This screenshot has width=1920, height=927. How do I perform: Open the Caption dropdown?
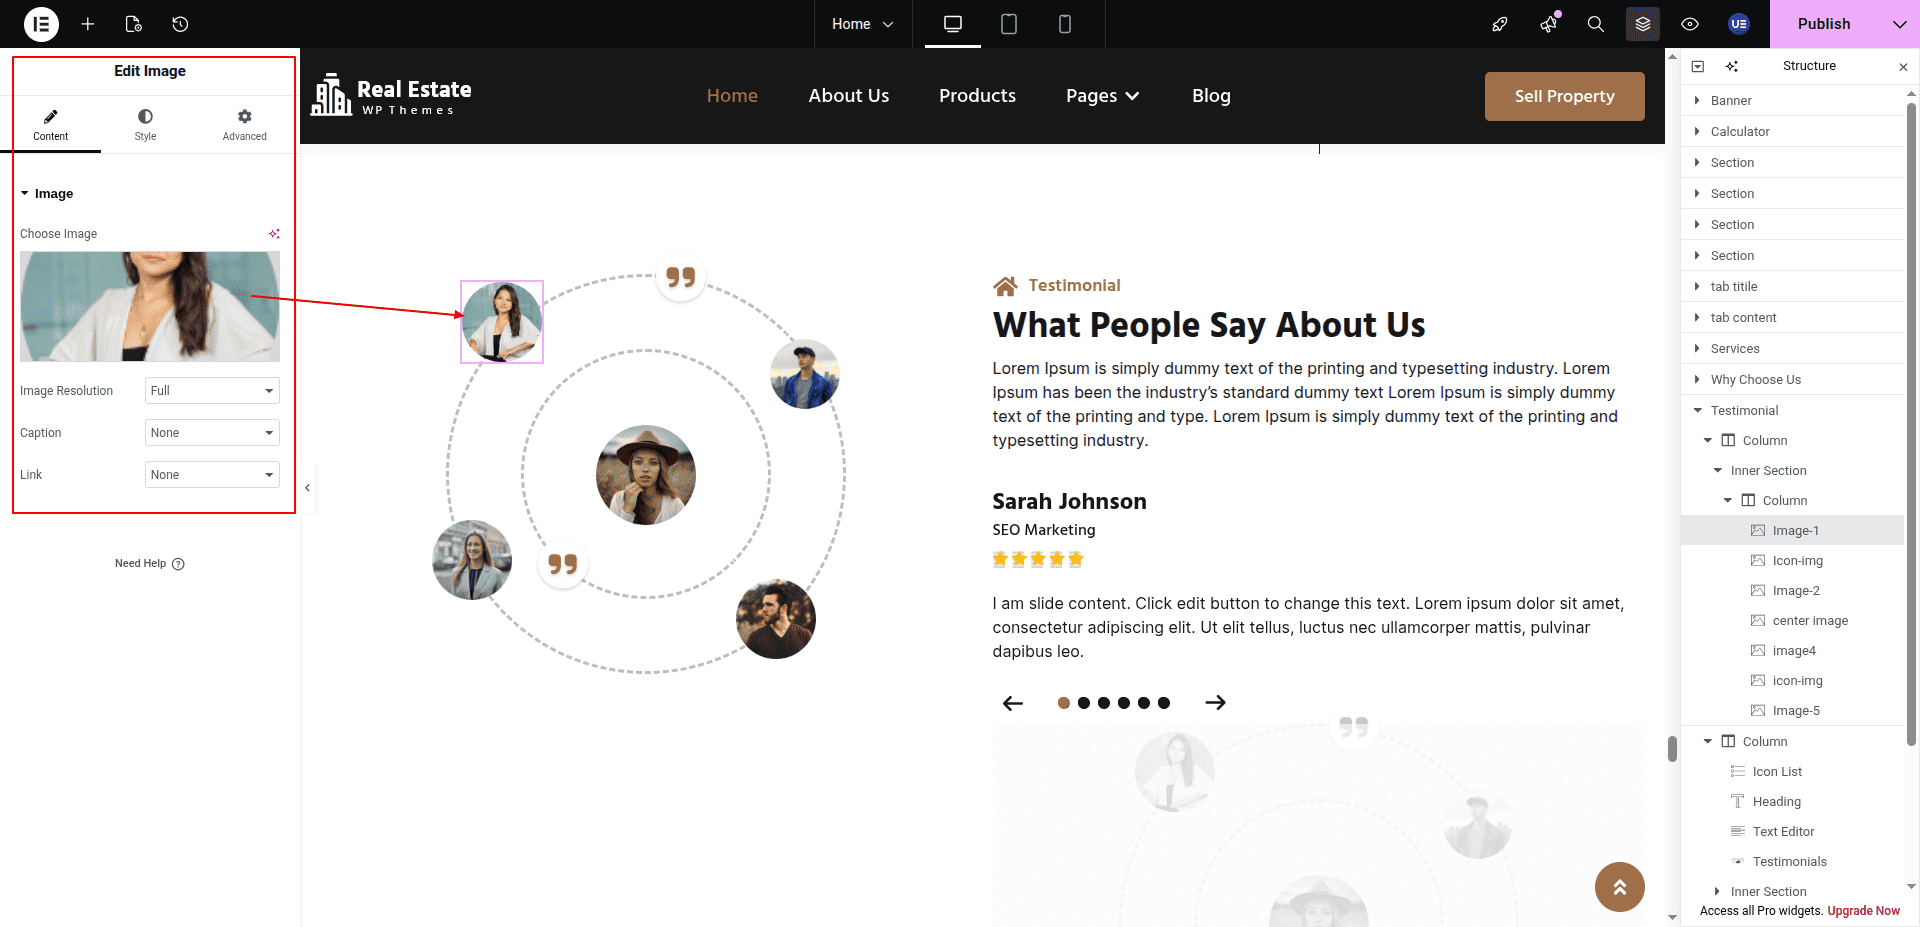coord(212,433)
